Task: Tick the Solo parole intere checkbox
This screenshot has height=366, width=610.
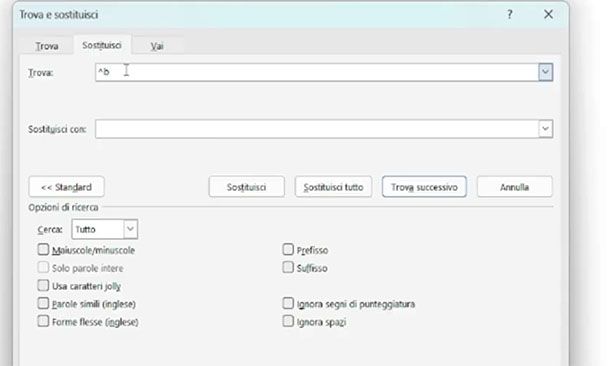Action: pyautogui.click(x=43, y=267)
